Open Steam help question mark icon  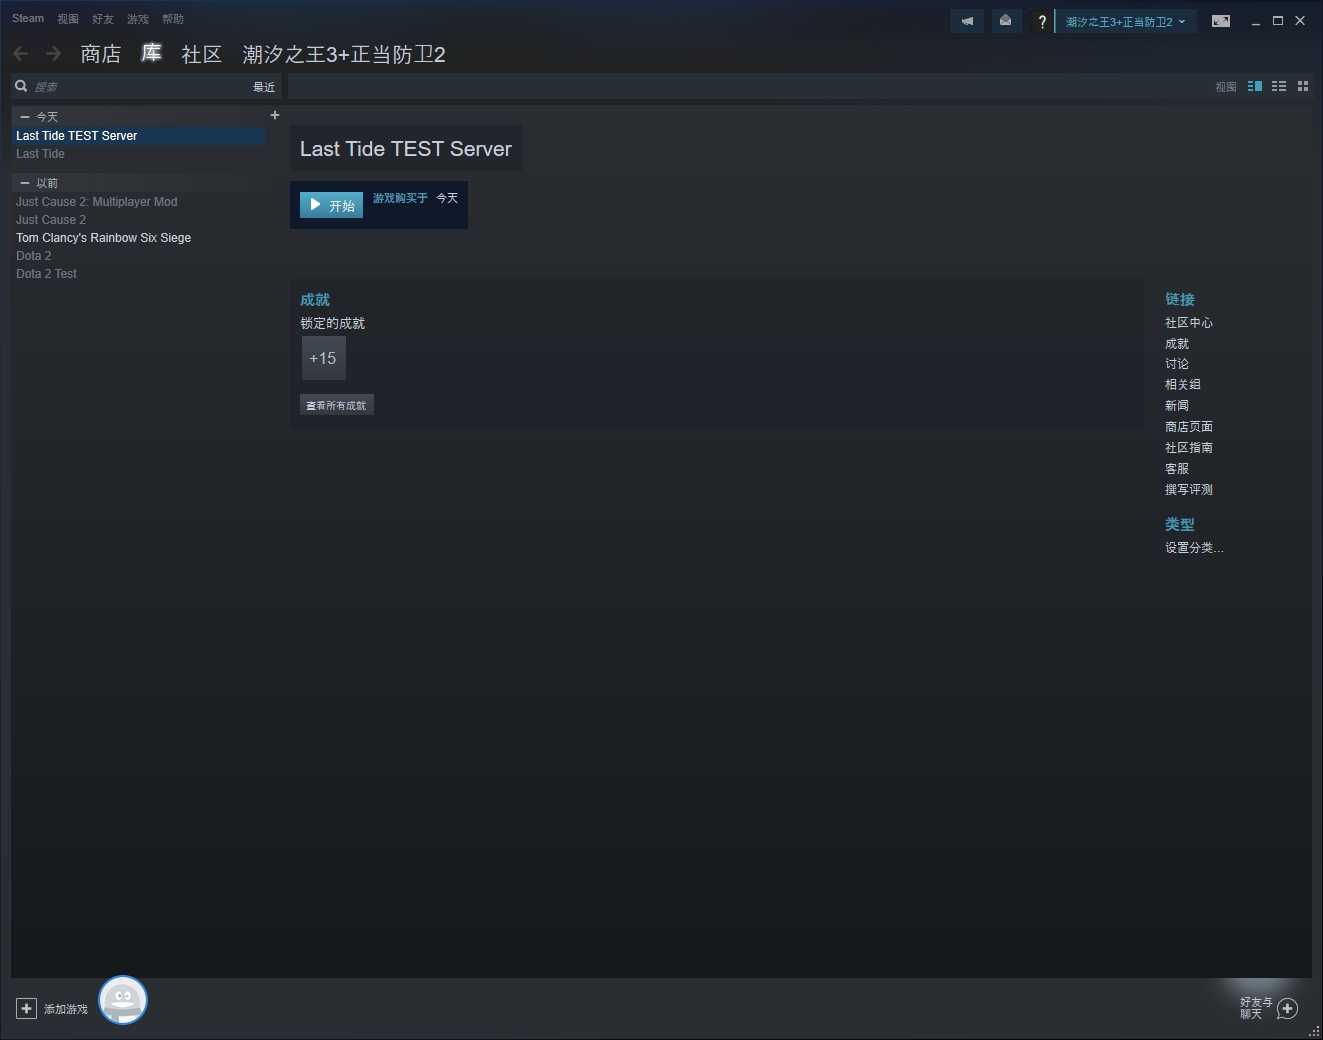1042,21
